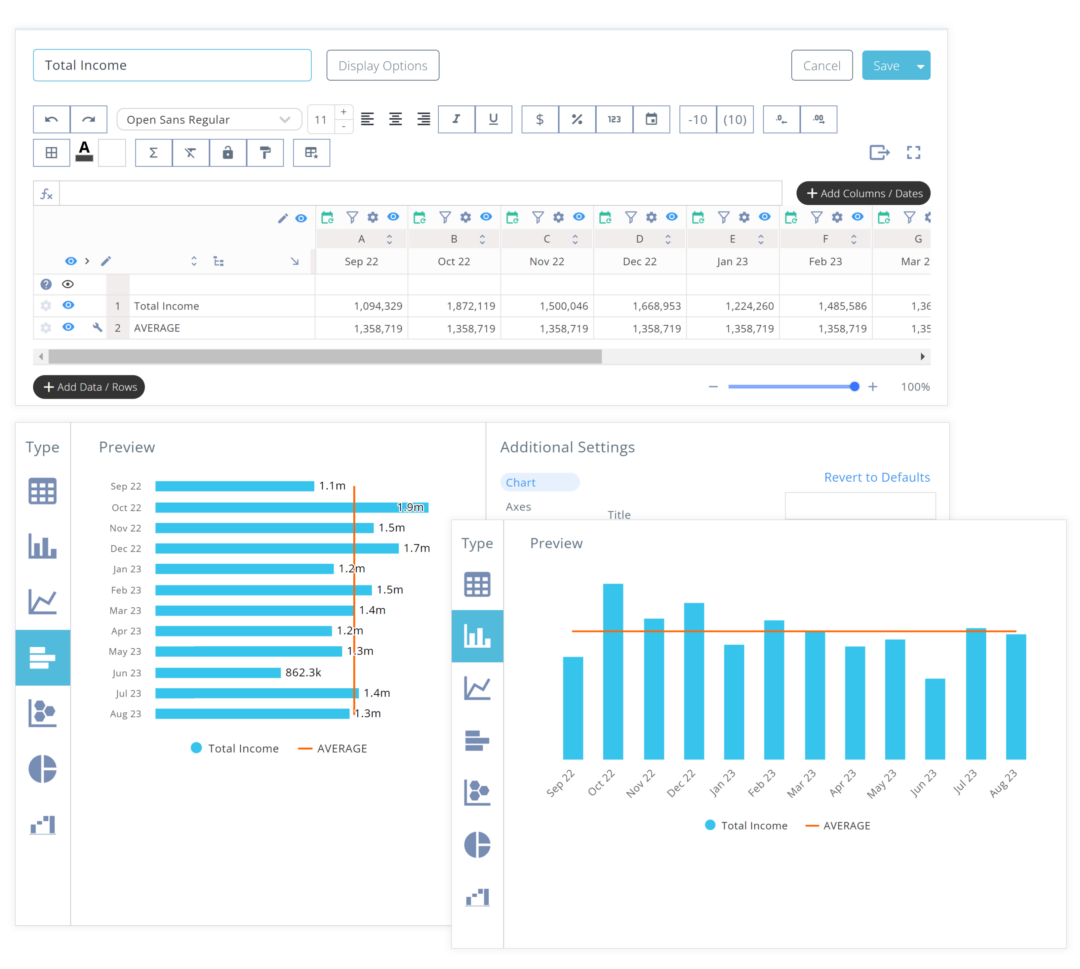Viewport: 1080px width, 969px height.
Task: Click the Revert to Defaults link
Action: click(877, 477)
